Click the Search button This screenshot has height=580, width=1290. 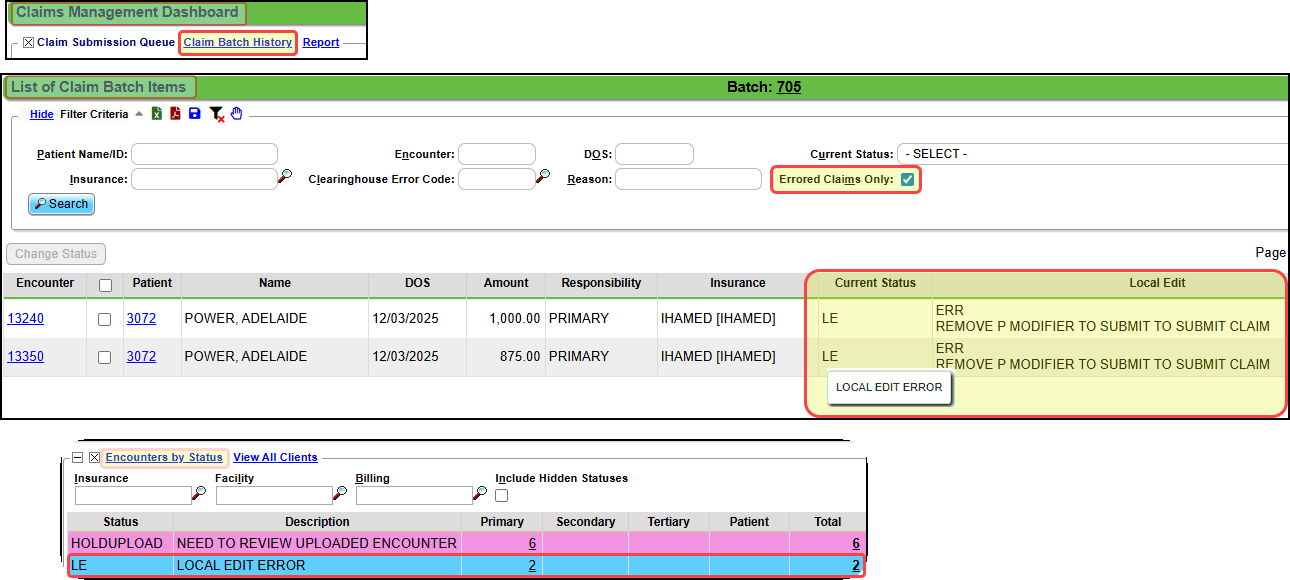62,204
